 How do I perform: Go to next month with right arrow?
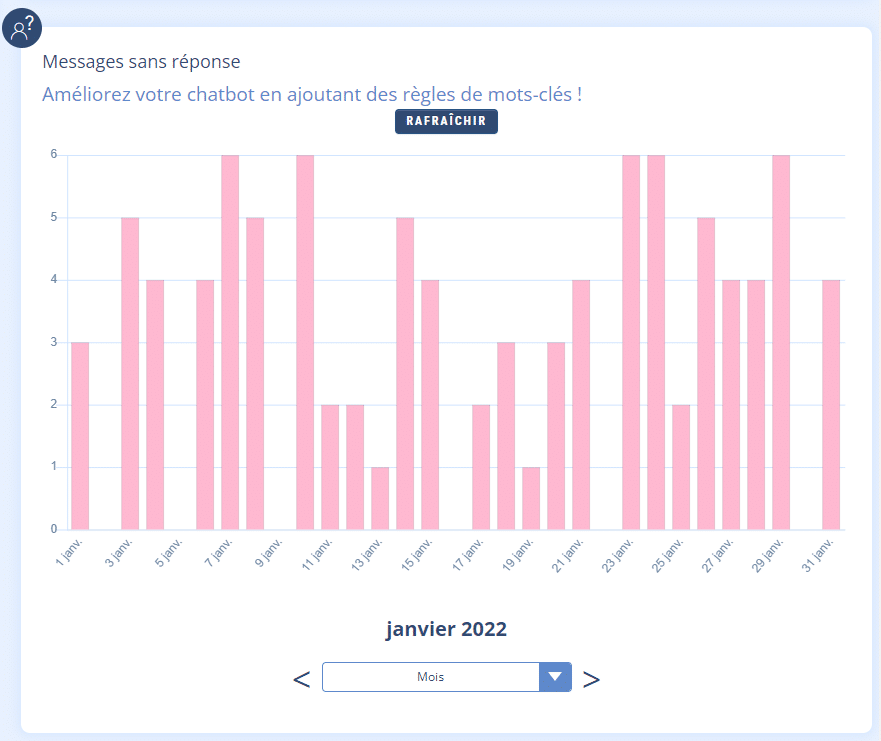tap(591, 679)
